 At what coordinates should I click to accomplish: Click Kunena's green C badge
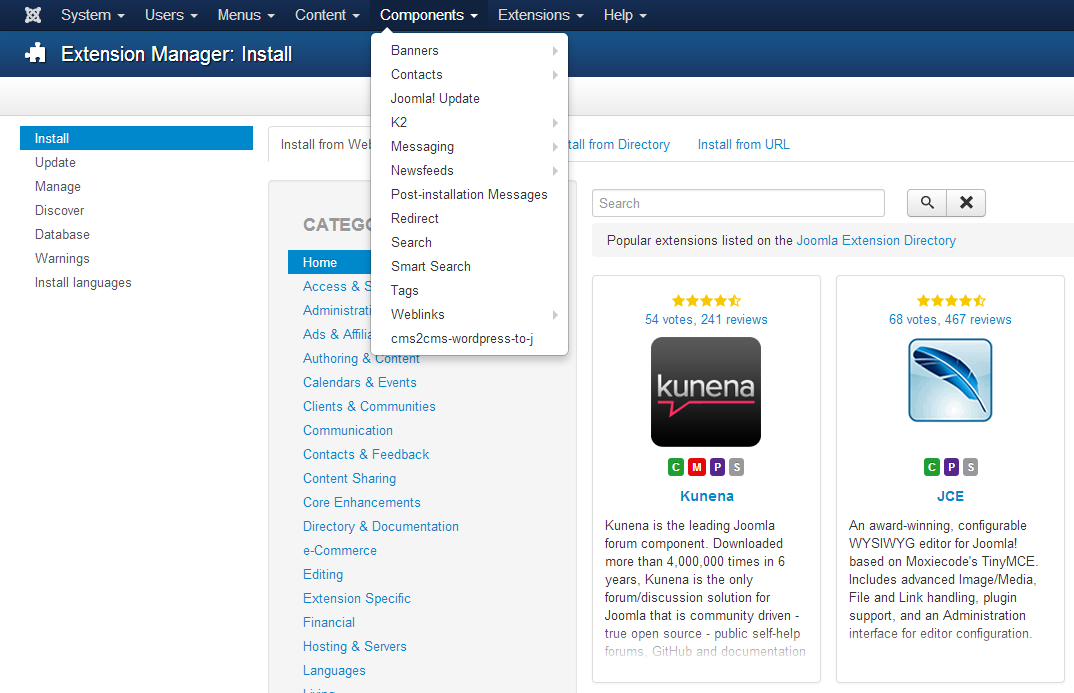[676, 467]
